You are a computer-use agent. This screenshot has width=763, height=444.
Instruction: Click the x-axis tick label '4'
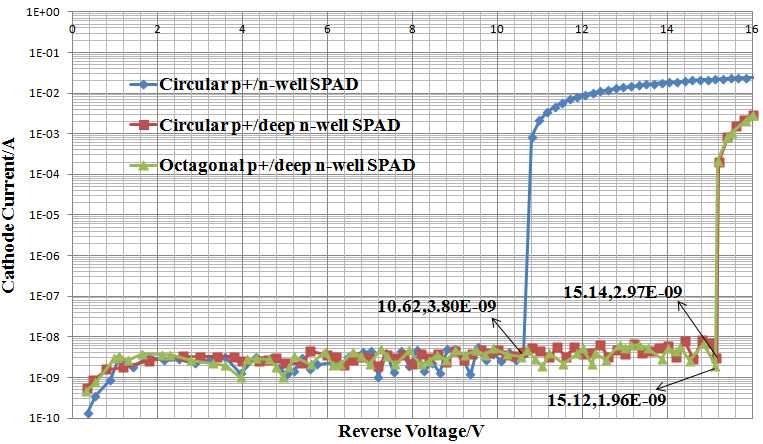(x=242, y=29)
